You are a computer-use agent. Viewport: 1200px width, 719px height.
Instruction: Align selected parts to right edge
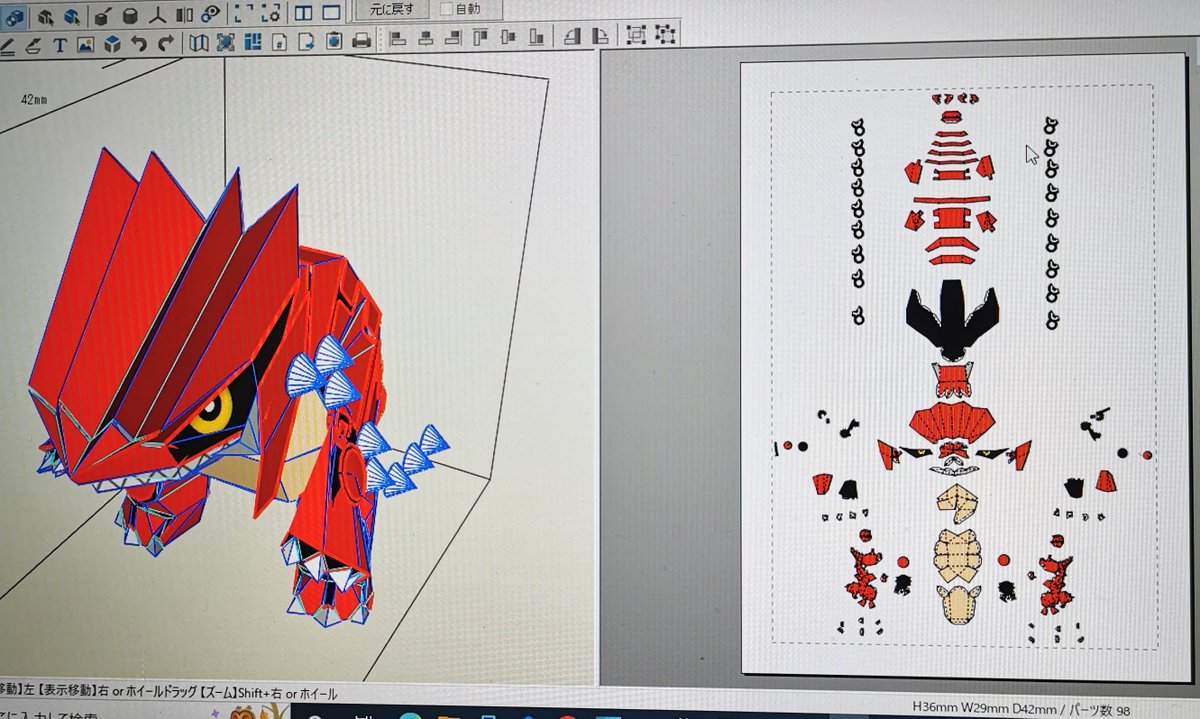454,38
